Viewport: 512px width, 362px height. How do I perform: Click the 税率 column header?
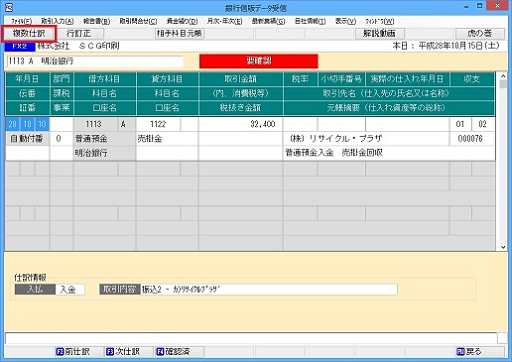click(x=300, y=79)
